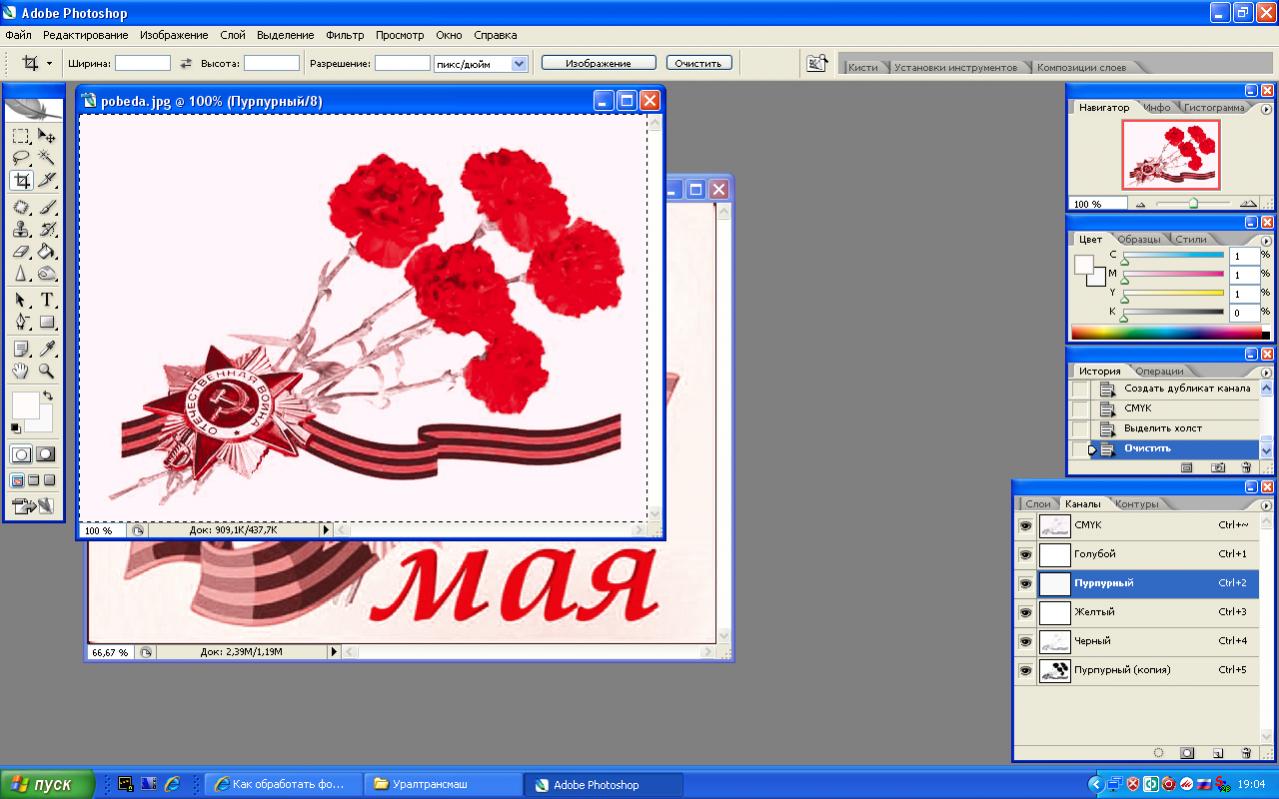The height and width of the screenshot is (799, 1279).
Task: Hide the Желтый channel
Action: click(1025, 612)
